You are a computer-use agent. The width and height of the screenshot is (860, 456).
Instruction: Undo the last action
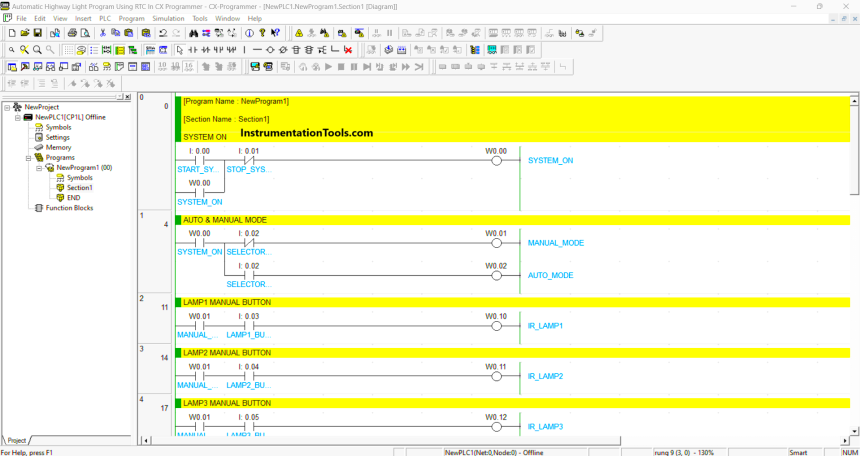coord(163,33)
